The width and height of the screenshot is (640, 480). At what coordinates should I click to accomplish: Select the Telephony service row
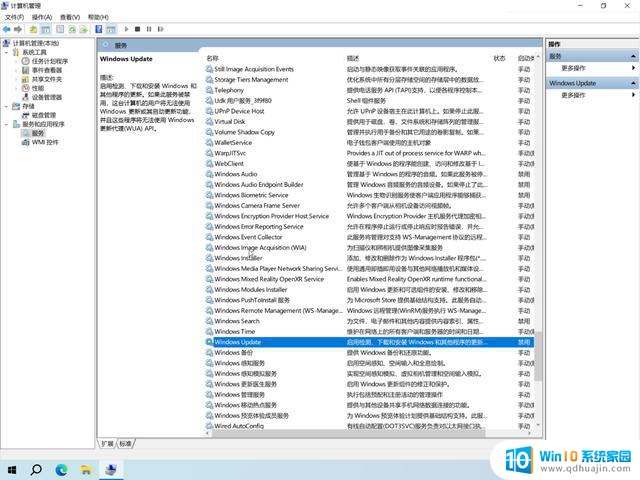point(369,90)
